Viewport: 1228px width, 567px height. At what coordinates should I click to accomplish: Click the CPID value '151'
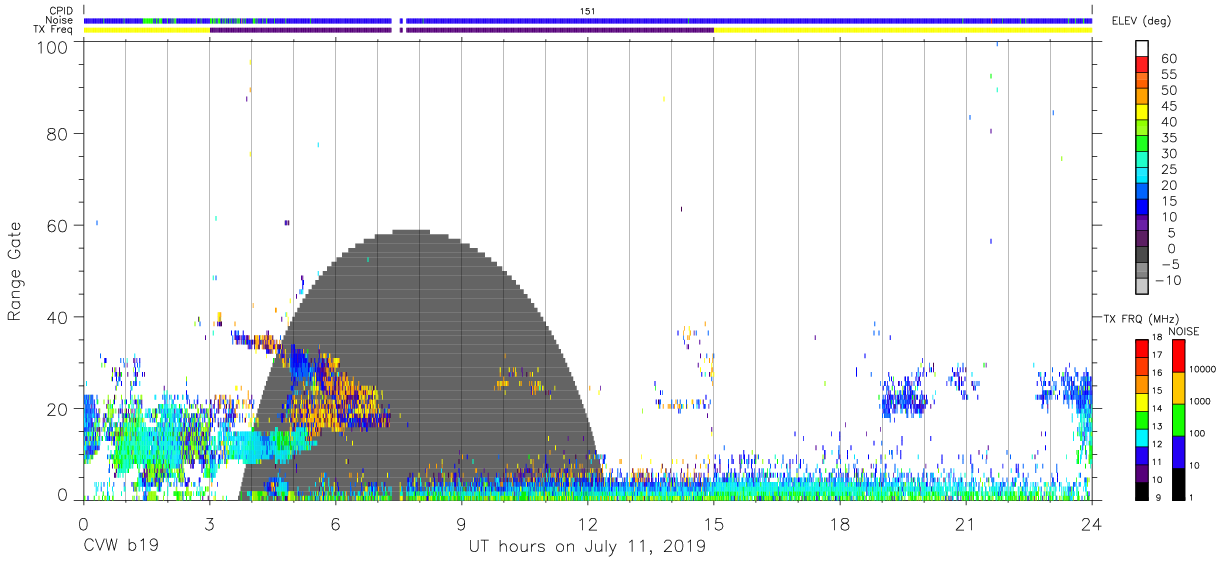588,11
